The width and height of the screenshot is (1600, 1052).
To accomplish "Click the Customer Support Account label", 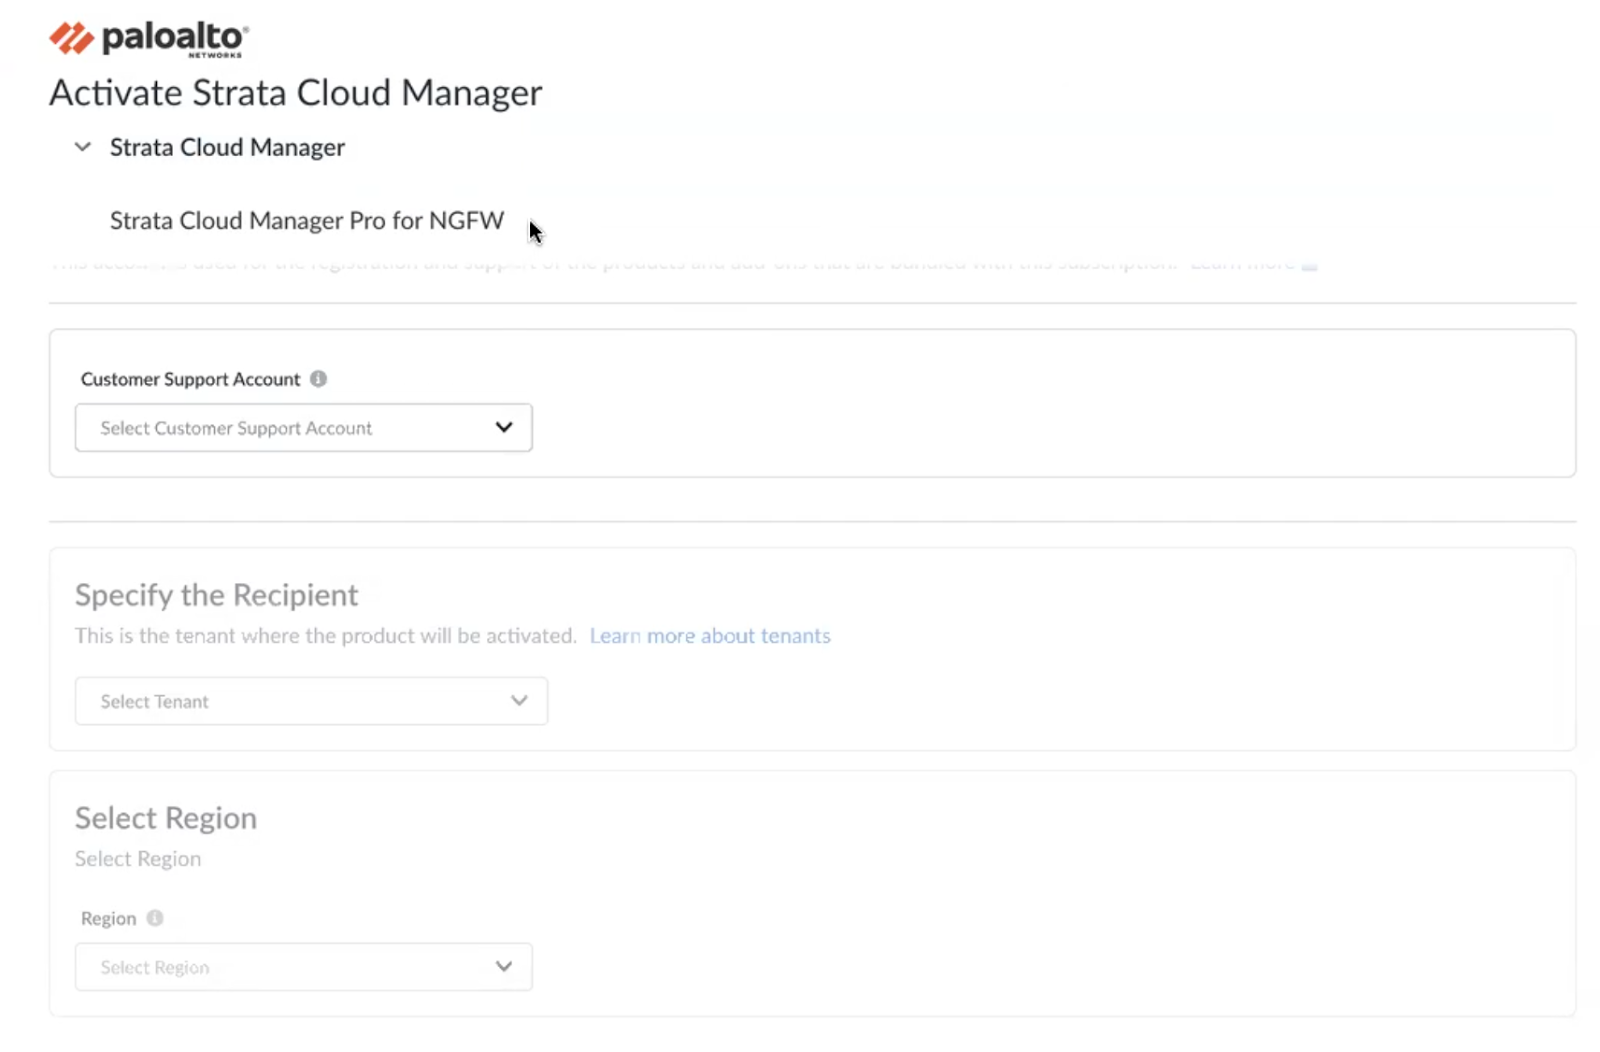I will click(190, 379).
